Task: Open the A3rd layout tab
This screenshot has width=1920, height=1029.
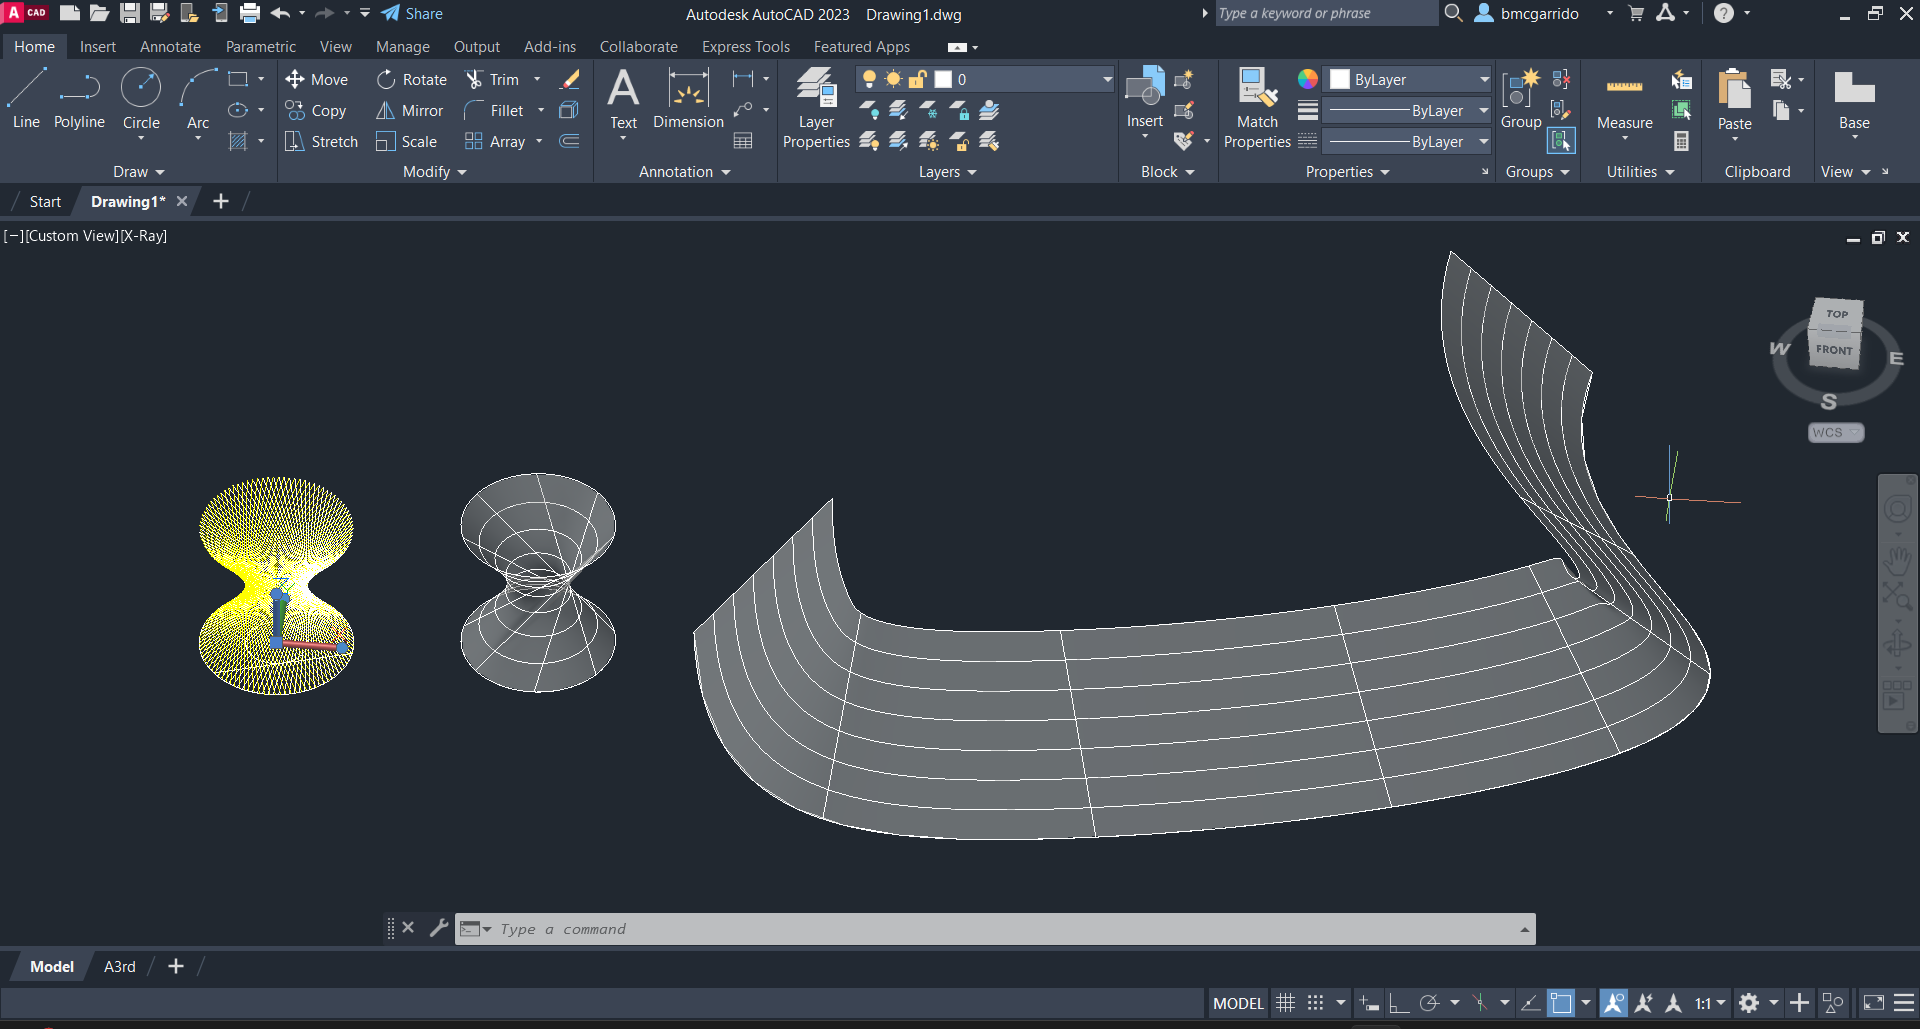Action: [x=119, y=967]
